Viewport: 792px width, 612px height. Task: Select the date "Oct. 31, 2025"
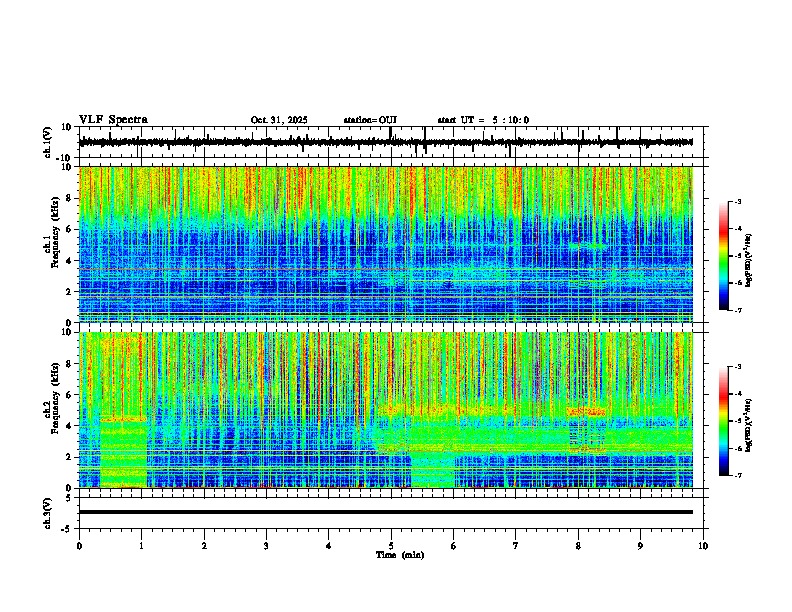click(279, 120)
